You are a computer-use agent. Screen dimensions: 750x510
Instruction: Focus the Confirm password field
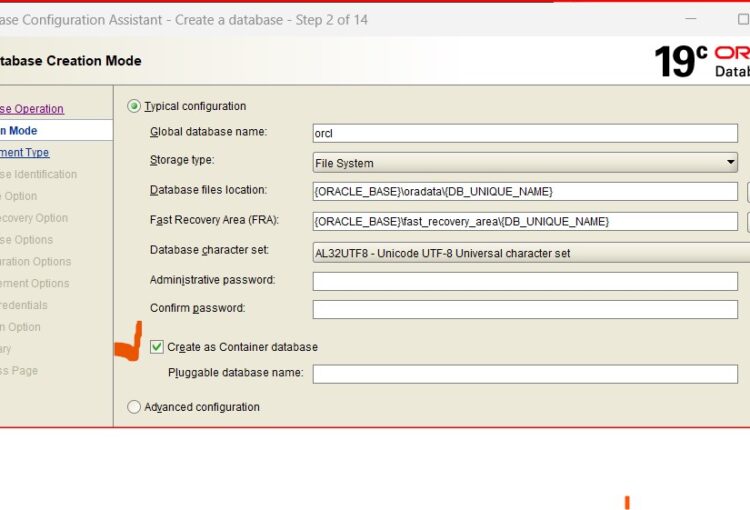pyautogui.click(x=525, y=309)
